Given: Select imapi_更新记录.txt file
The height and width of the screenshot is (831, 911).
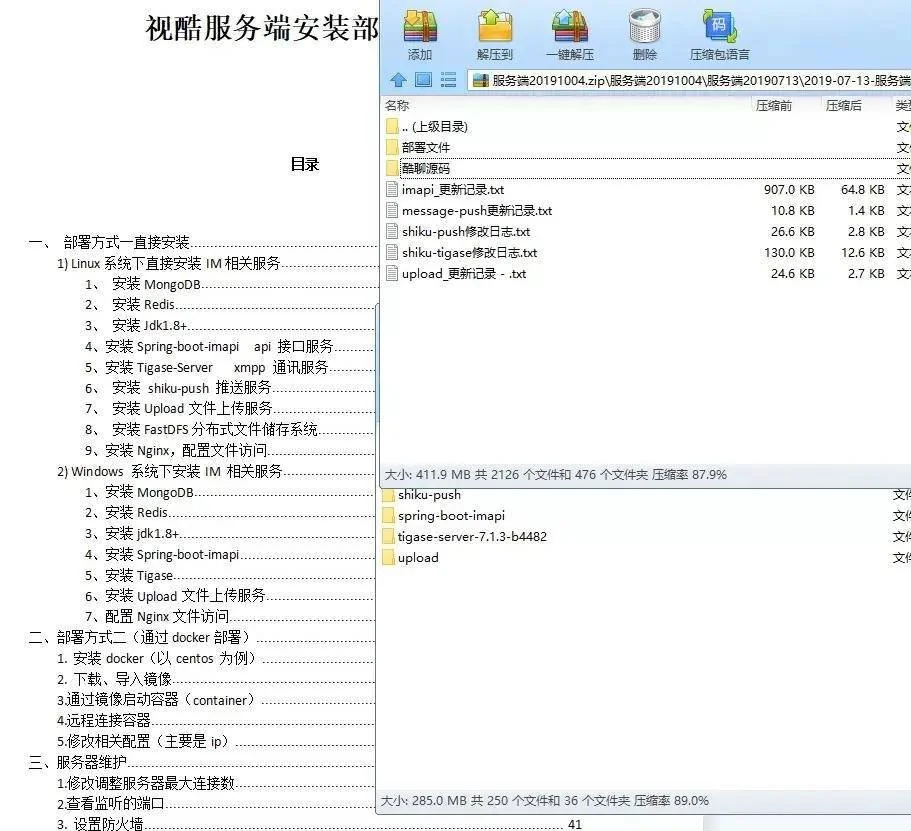Looking at the screenshot, I should [x=452, y=189].
